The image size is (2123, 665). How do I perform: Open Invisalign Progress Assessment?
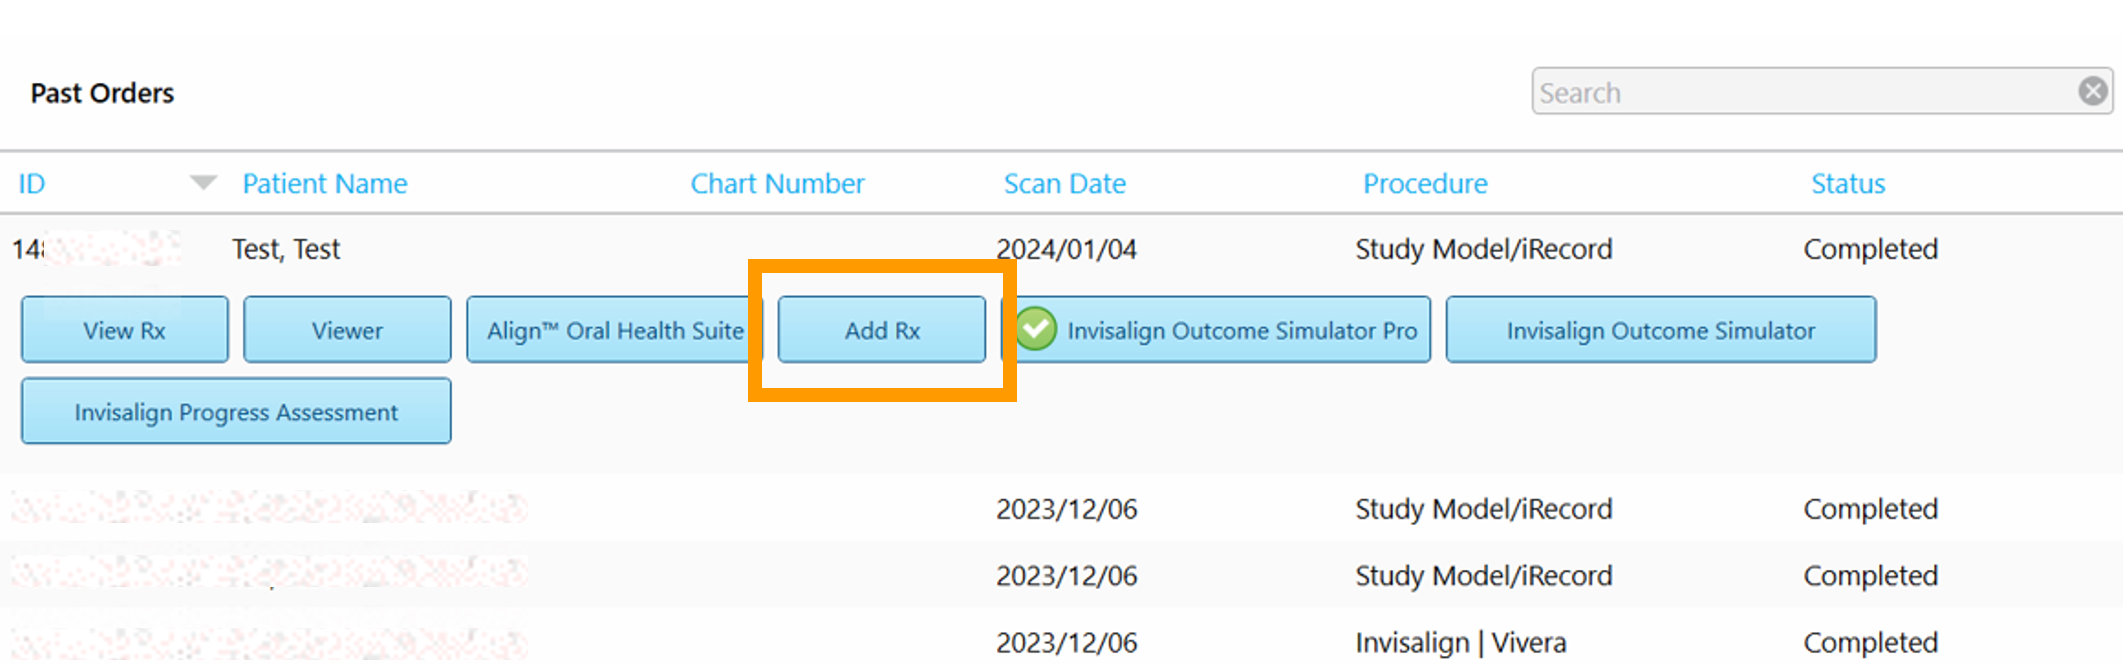pos(236,411)
